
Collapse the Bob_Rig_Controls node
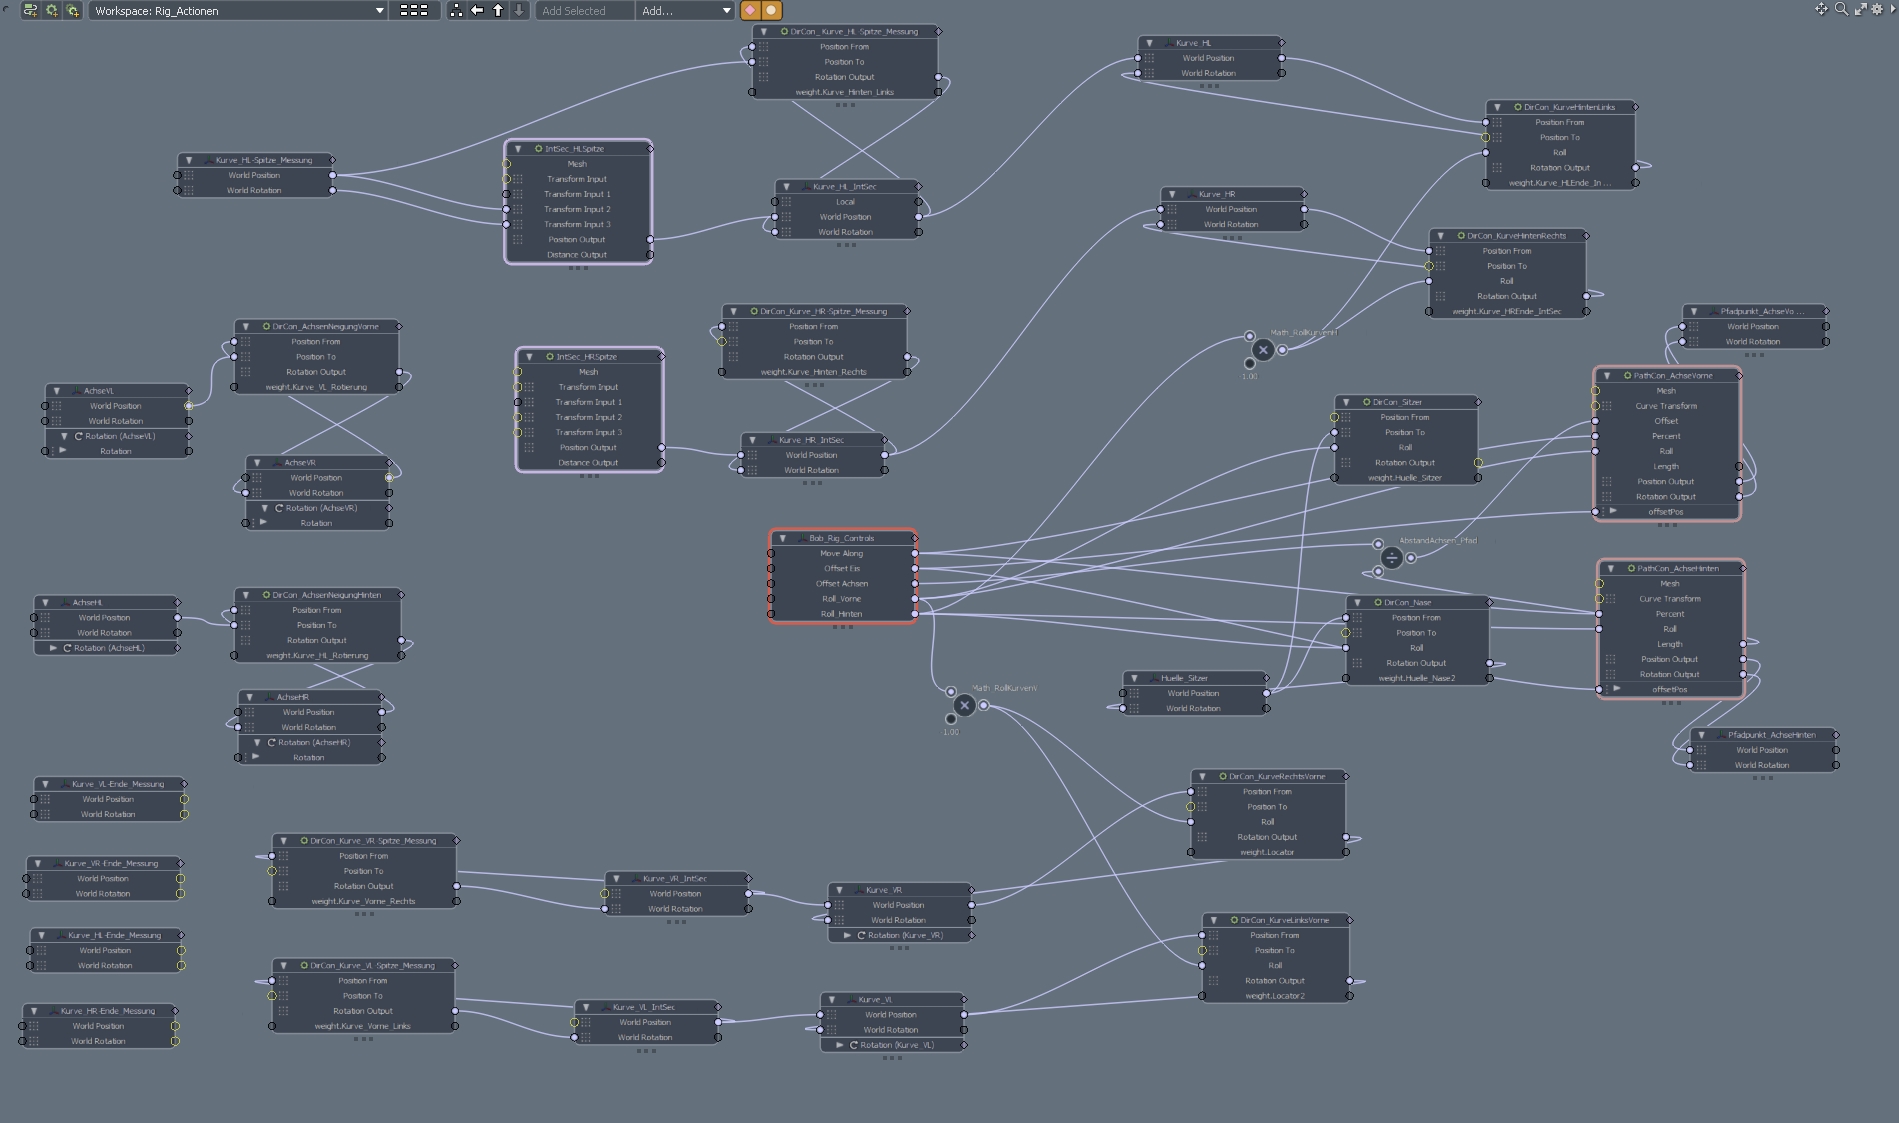point(782,538)
